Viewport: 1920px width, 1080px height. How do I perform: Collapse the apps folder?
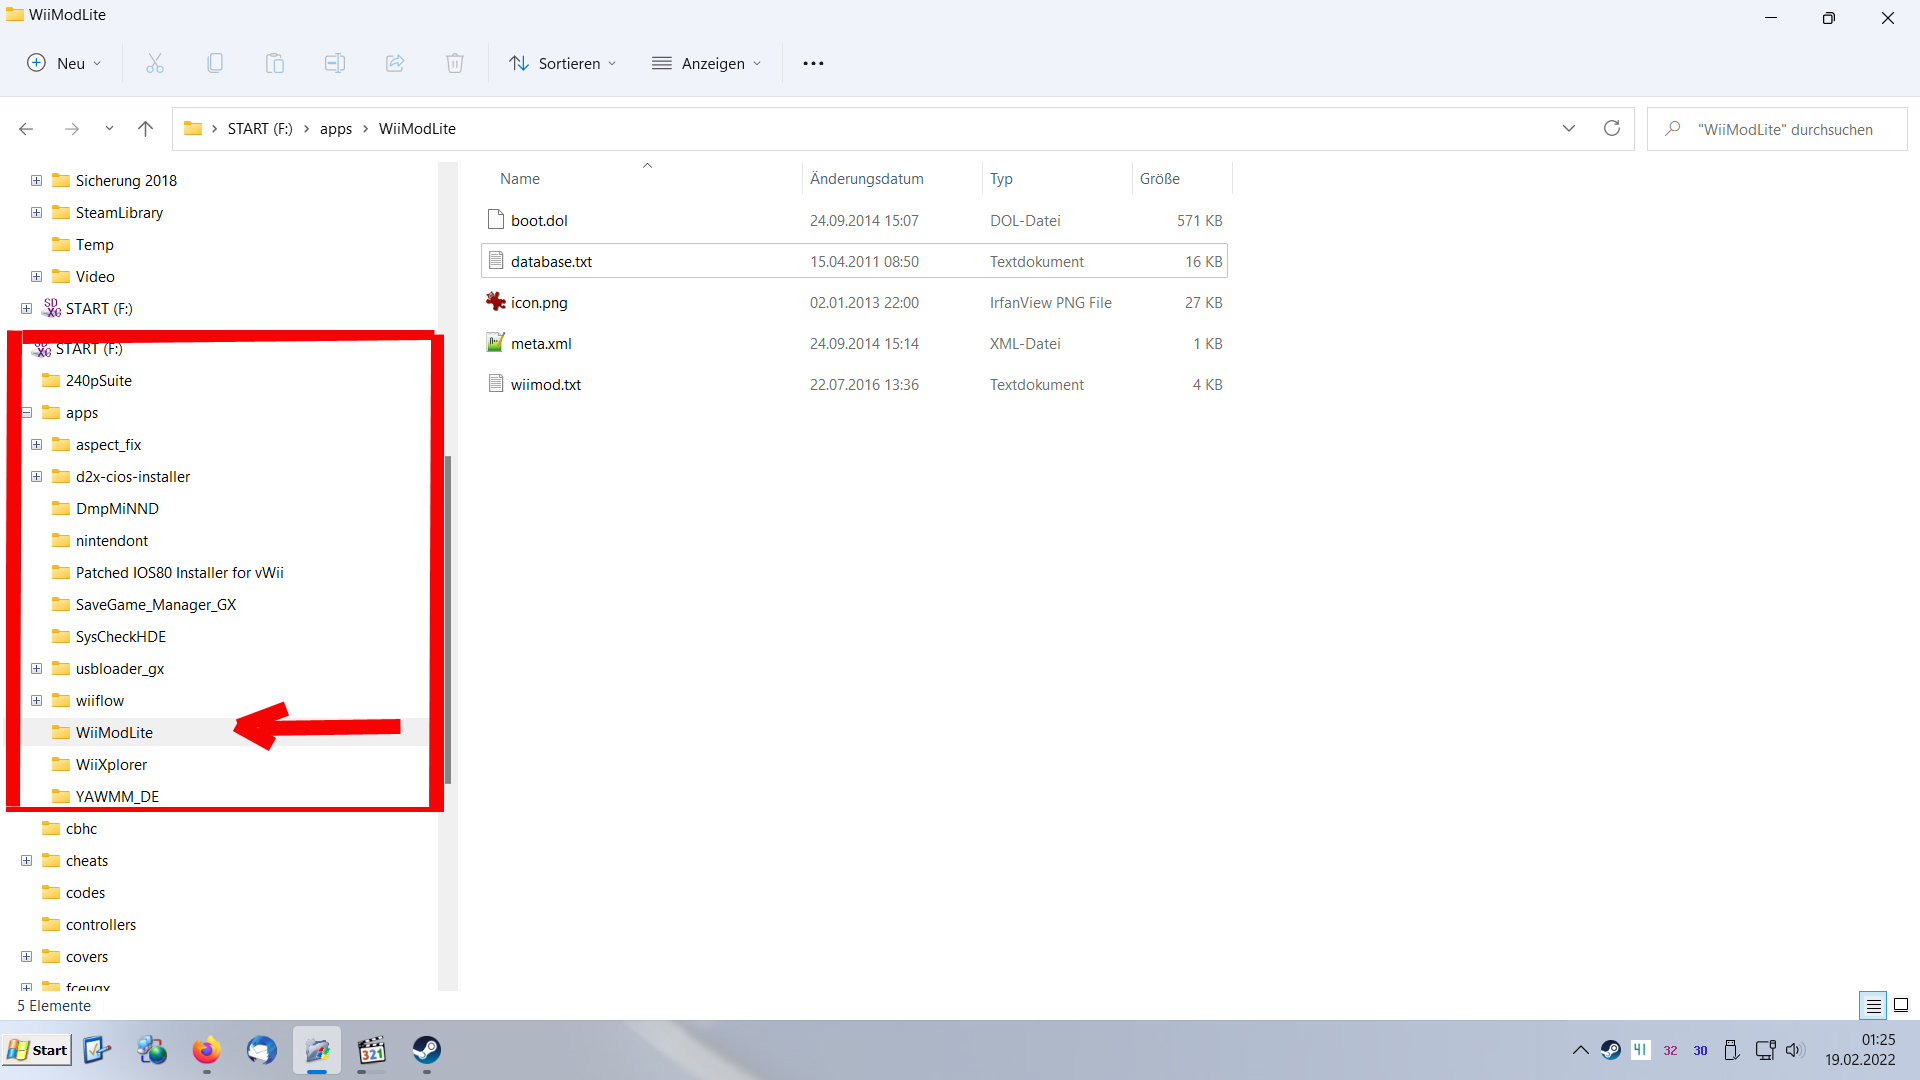pyautogui.click(x=27, y=413)
